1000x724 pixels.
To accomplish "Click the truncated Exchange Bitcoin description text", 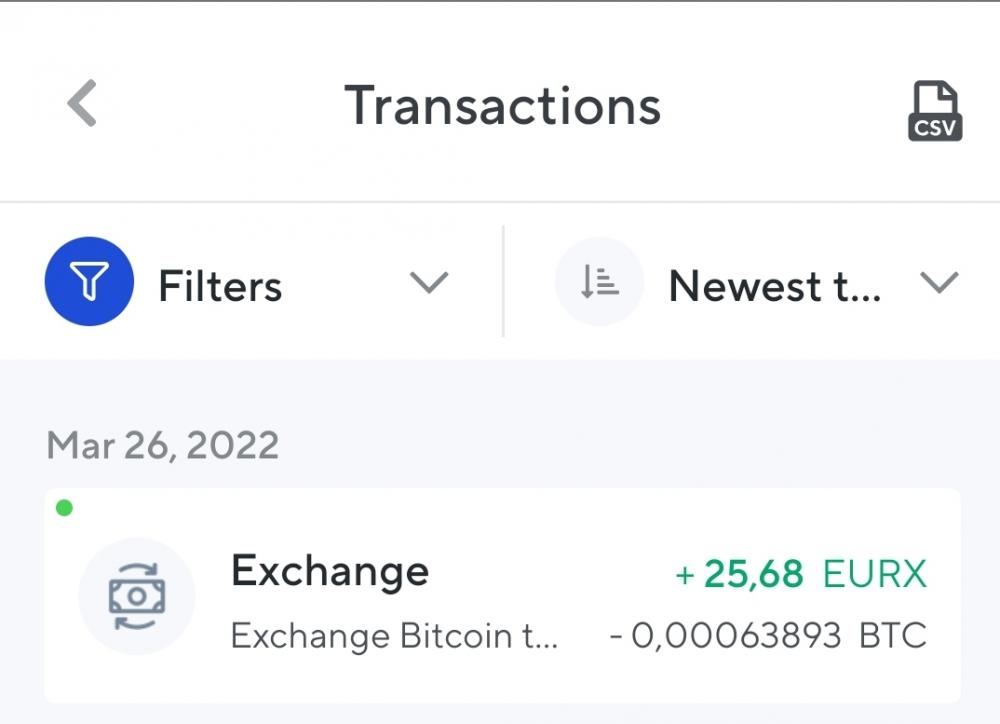I will click(395, 635).
